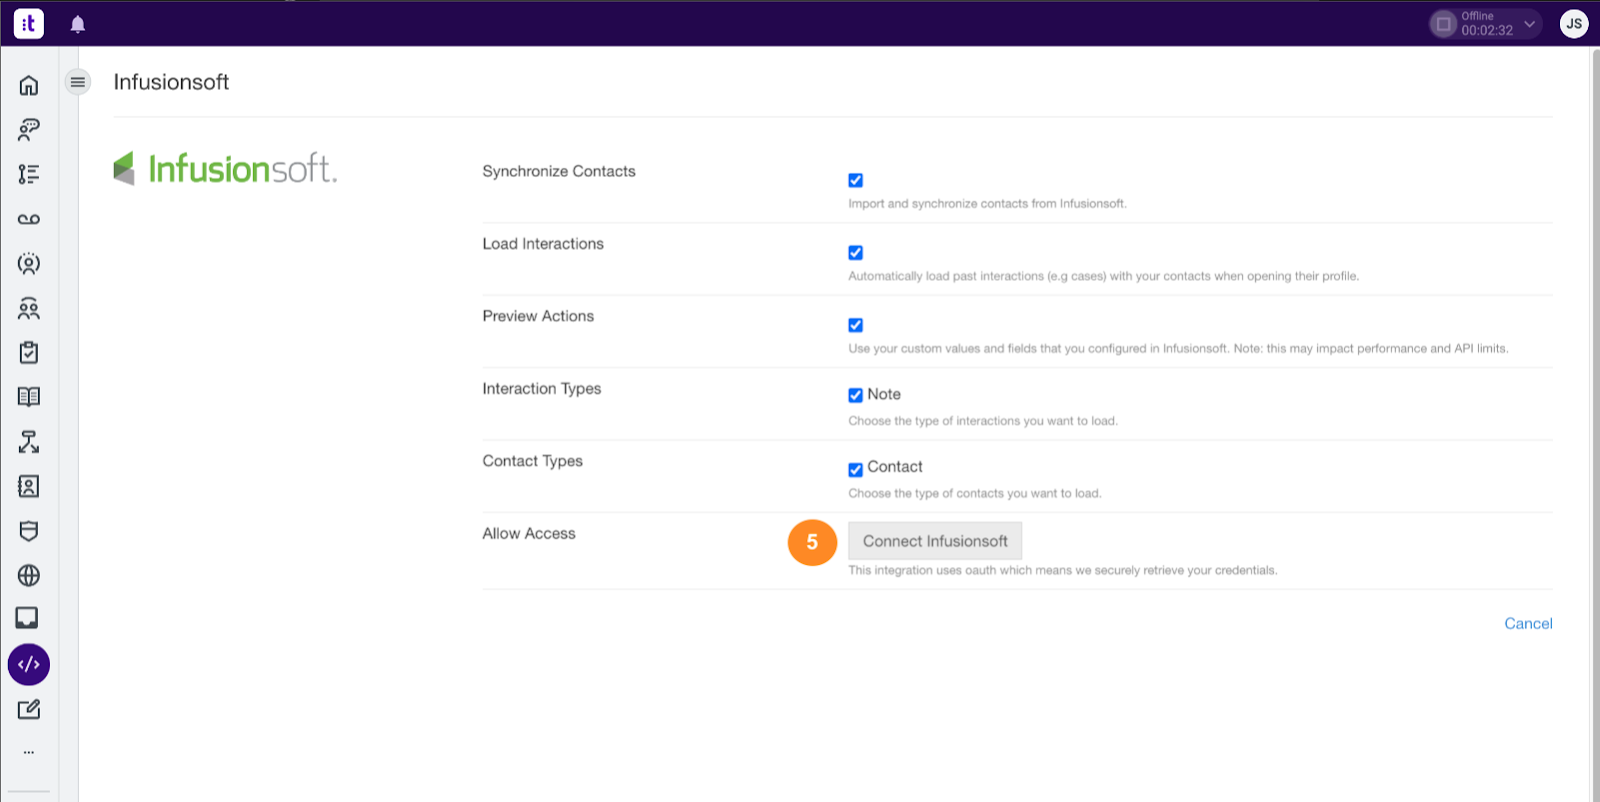Open the voicemail icon in sidebar

click(x=29, y=219)
